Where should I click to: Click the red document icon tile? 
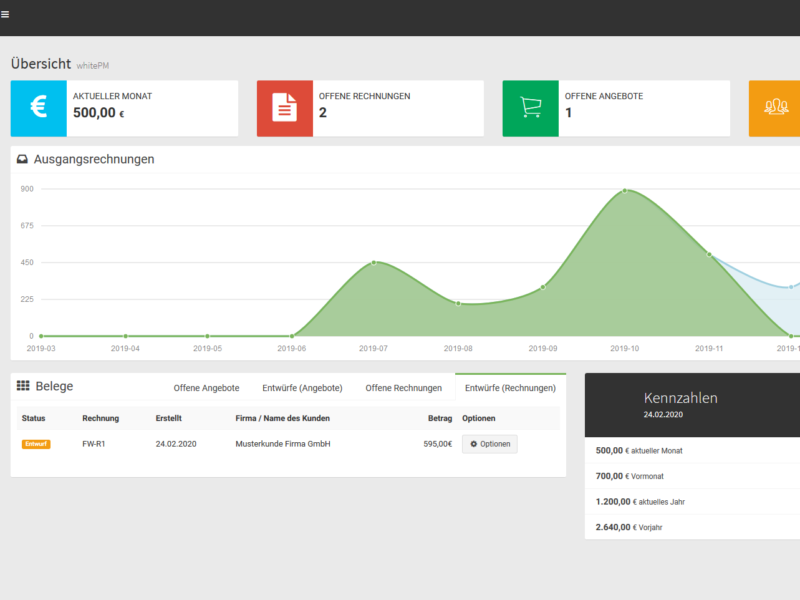click(x=285, y=108)
